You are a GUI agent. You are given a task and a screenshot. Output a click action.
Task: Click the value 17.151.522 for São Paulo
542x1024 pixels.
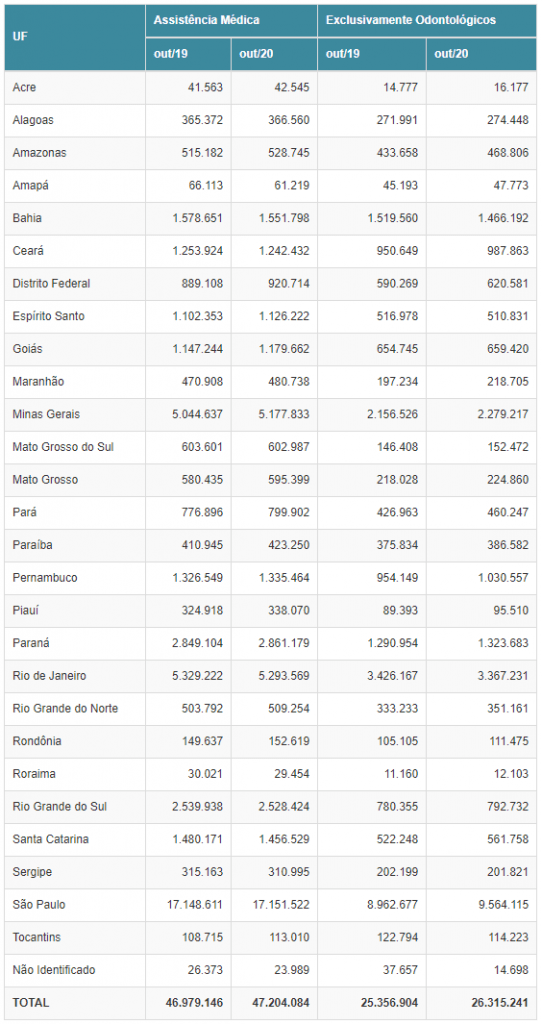pyautogui.click(x=279, y=904)
